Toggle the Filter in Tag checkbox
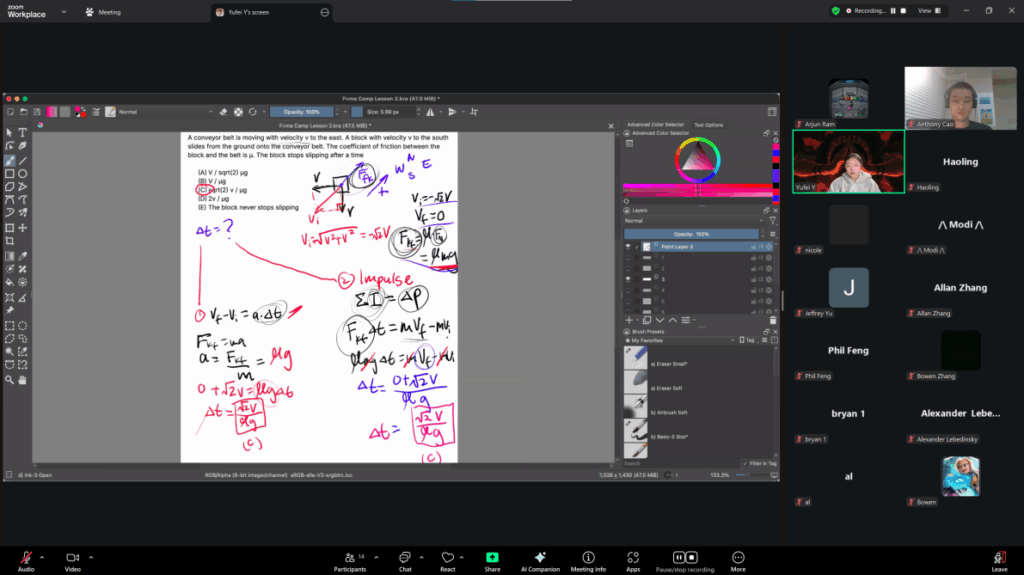Screen dimensions: 1024x575 pyautogui.click(x=743, y=463)
